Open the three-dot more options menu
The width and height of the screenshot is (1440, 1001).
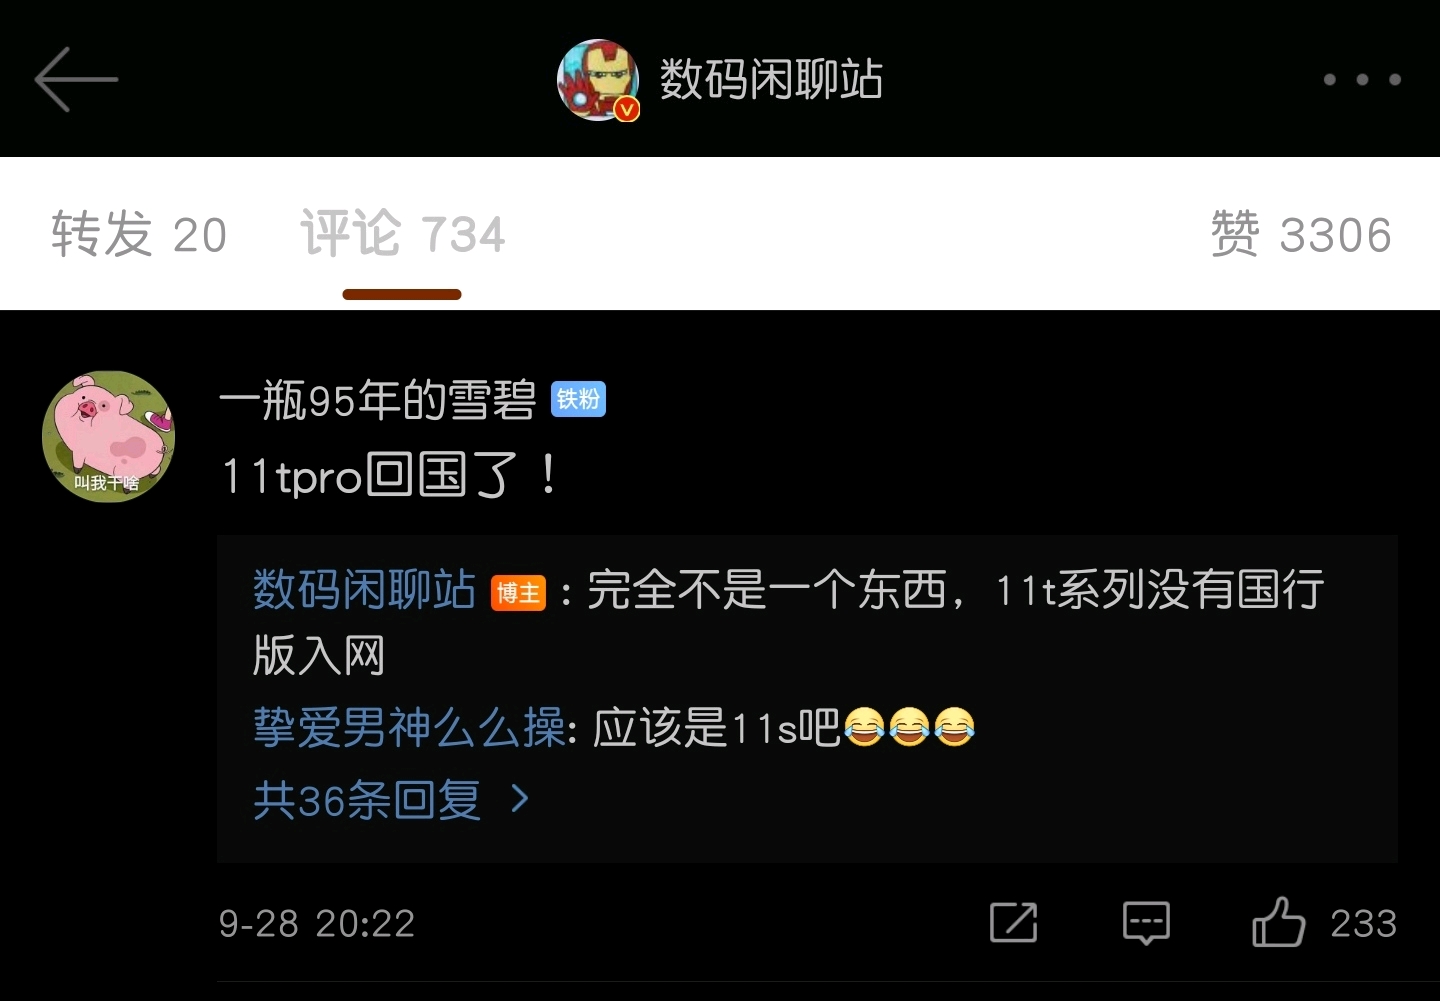1362,79
